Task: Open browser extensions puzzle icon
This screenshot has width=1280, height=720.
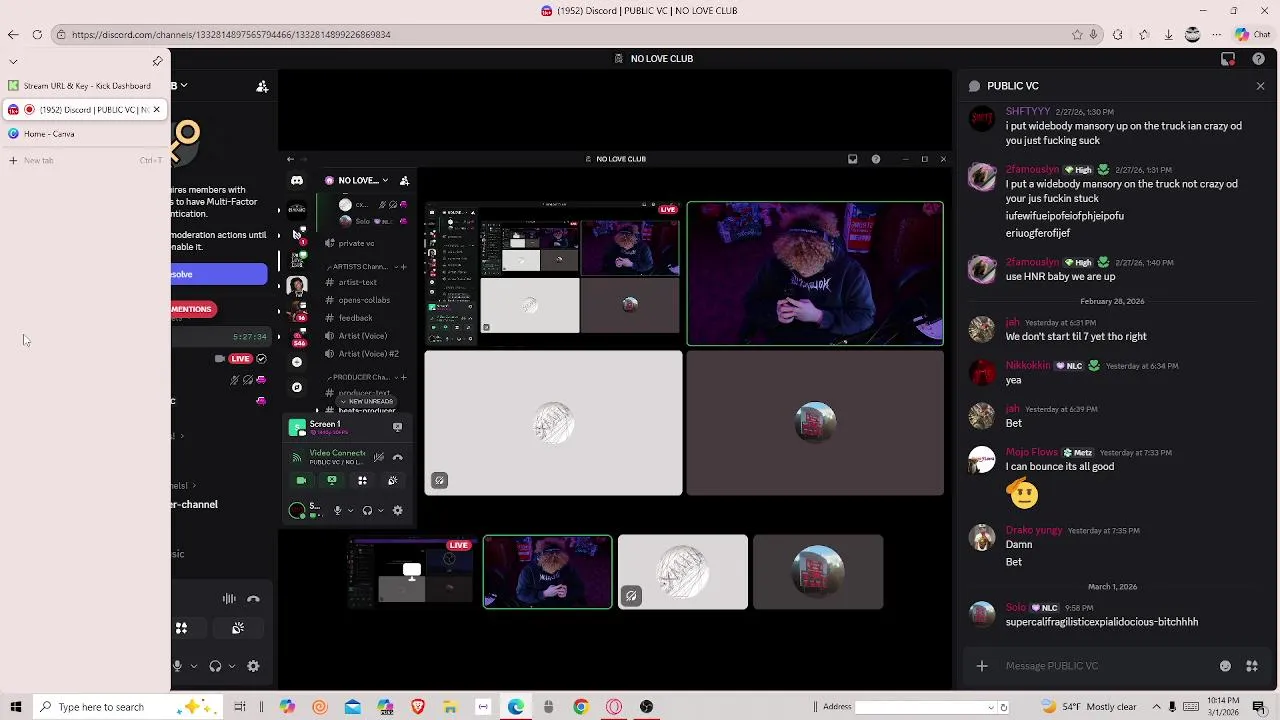Action: pyautogui.click(x=1117, y=34)
